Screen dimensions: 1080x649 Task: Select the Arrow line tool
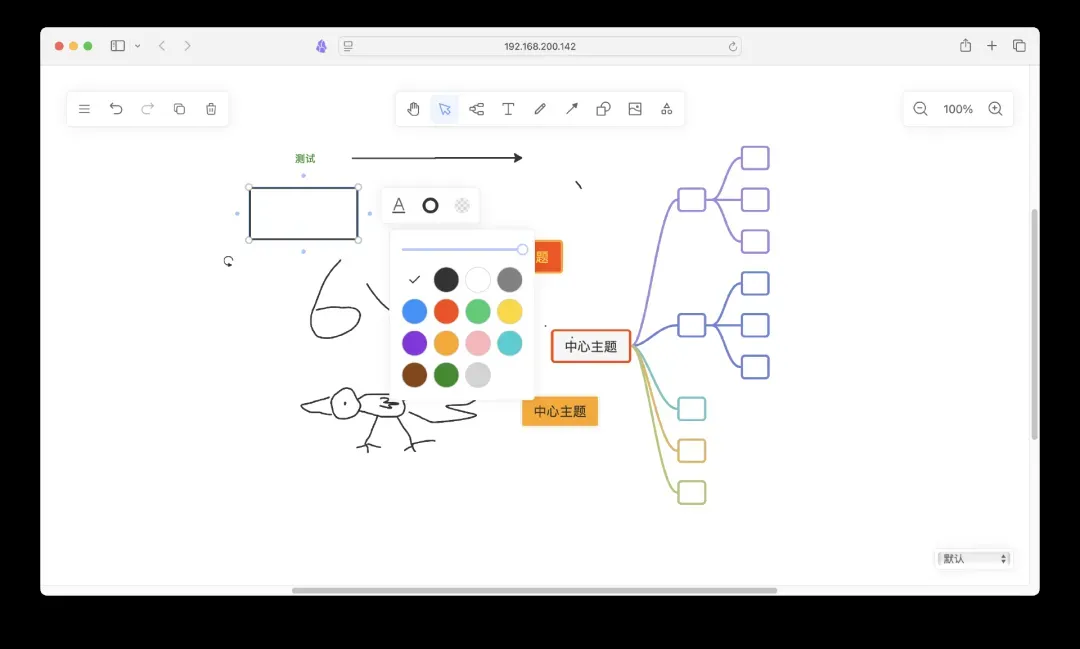[x=572, y=109]
